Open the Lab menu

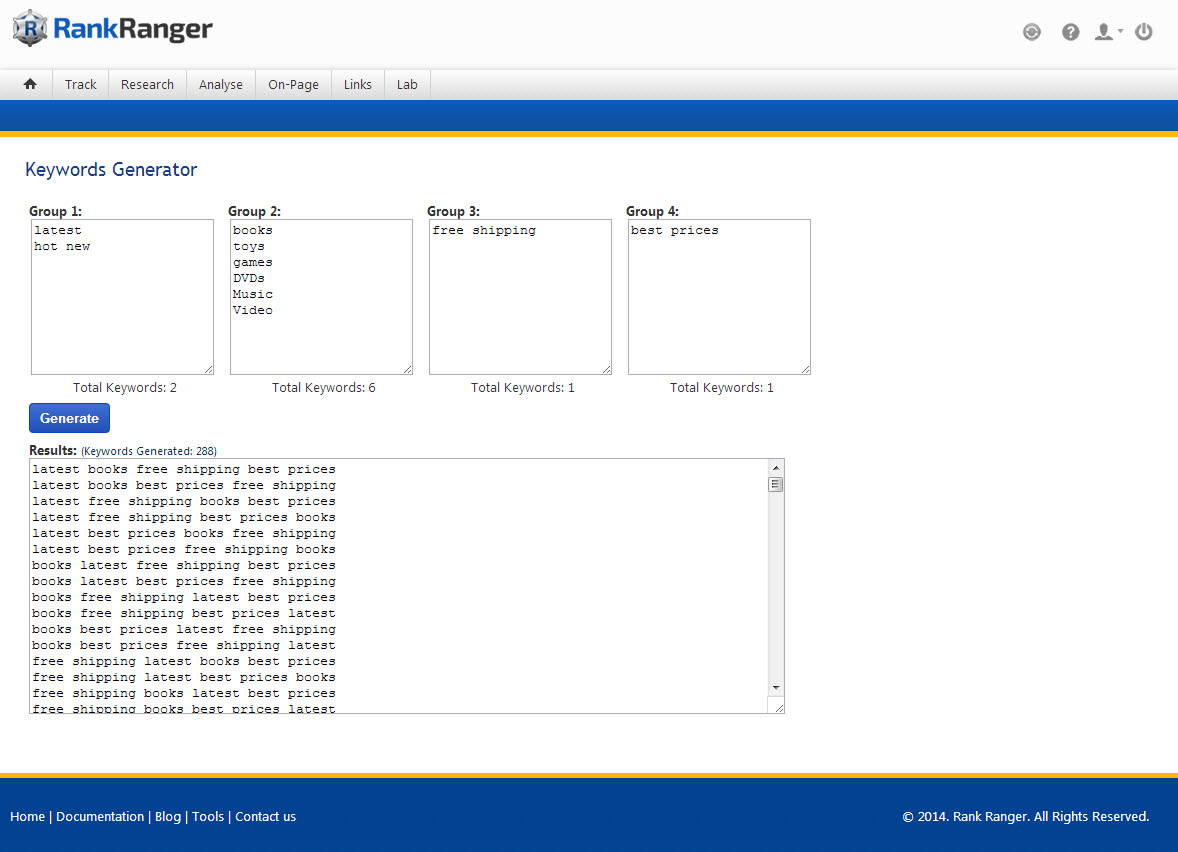pos(407,84)
